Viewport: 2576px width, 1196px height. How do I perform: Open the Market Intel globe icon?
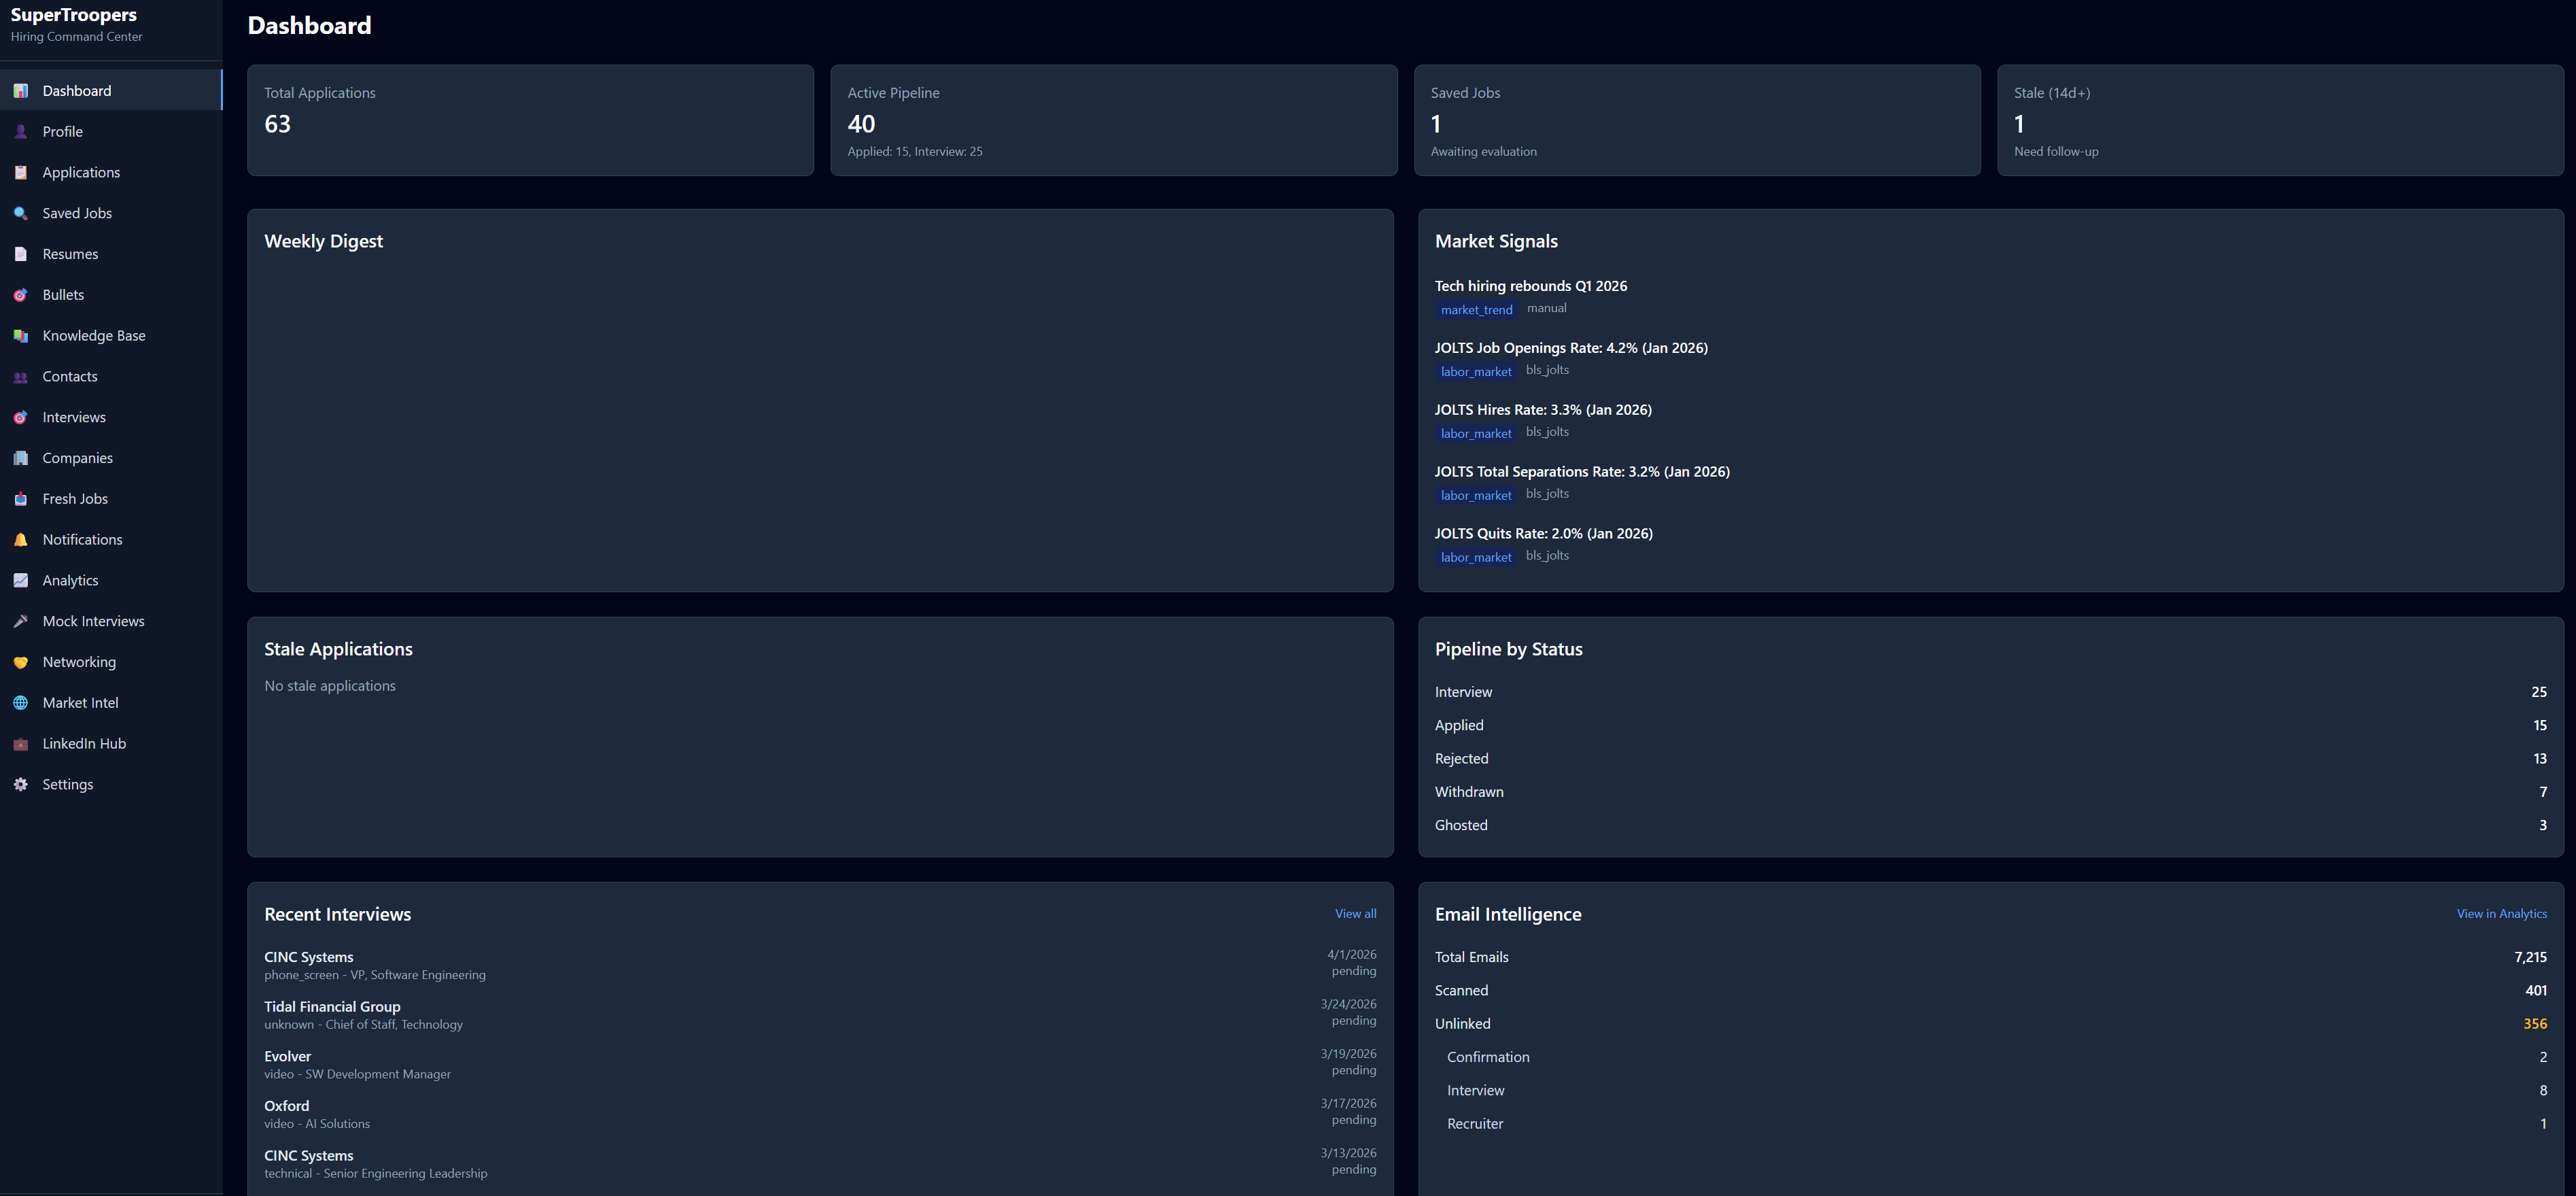click(x=20, y=702)
